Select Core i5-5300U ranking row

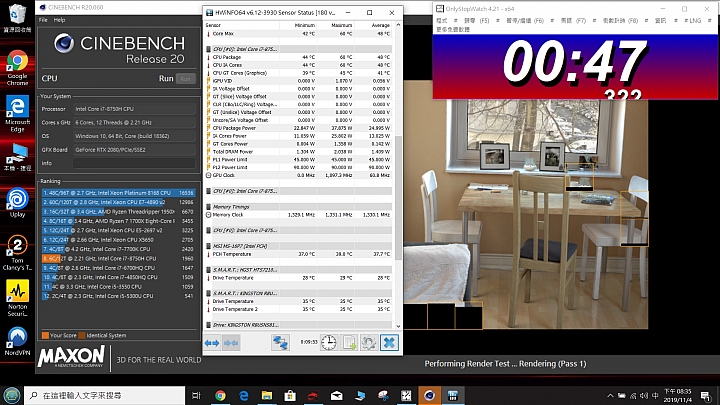[x=118, y=296]
